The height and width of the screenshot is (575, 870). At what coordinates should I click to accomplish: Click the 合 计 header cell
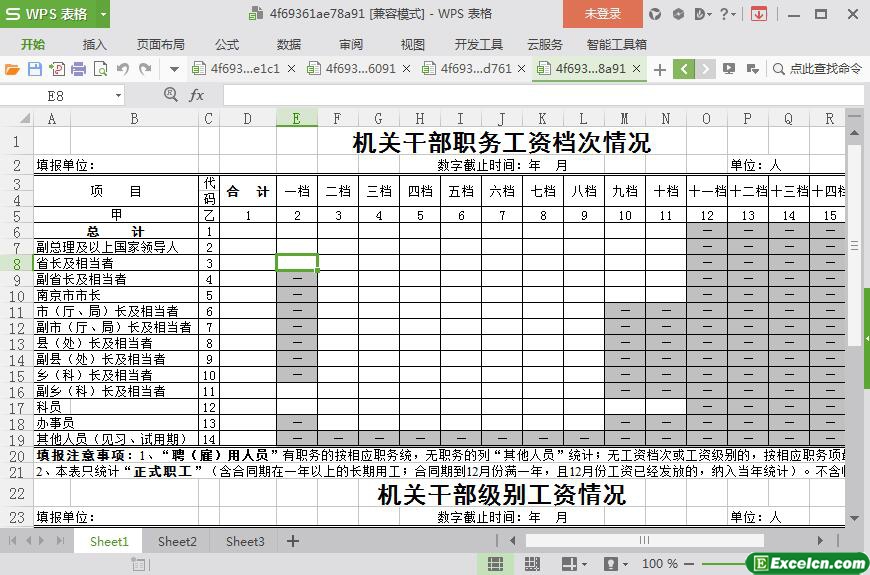pyautogui.click(x=248, y=191)
